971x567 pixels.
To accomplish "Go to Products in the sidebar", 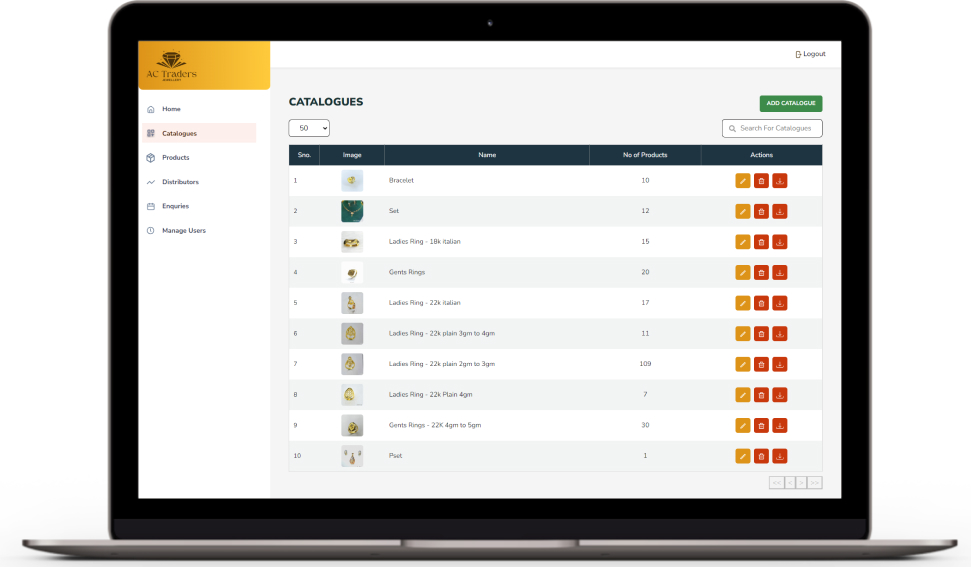I will (175, 157).
